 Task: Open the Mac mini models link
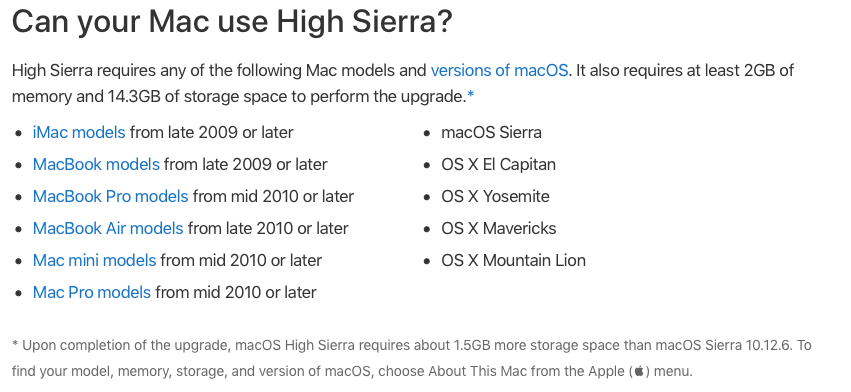[94, 261]
